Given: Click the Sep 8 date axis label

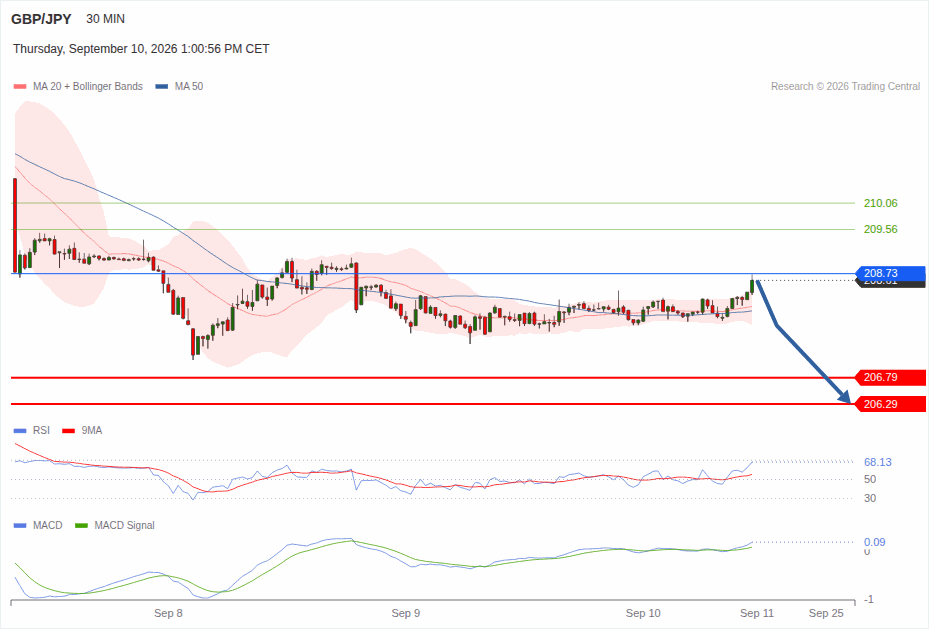Looking at the screenshot, I should click(x=168, y=613).
